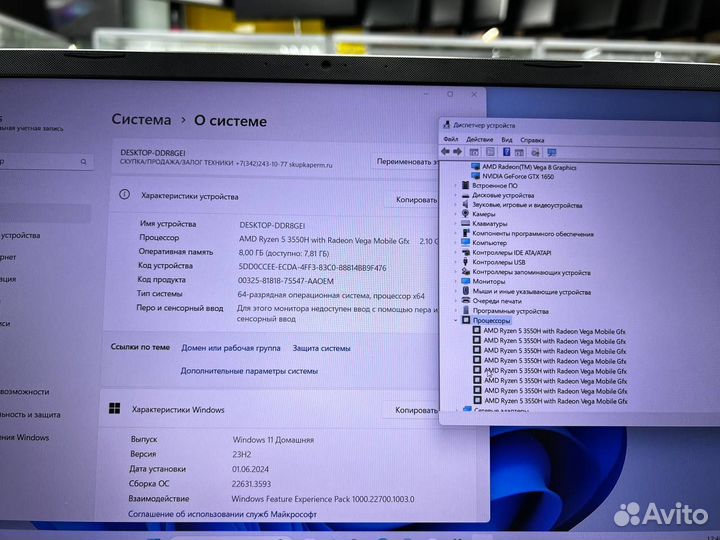Image resolution: width=720 pixels, height=540 pixels.
Task: Select the Процессоры label in tree
Action: coord(491,321)
